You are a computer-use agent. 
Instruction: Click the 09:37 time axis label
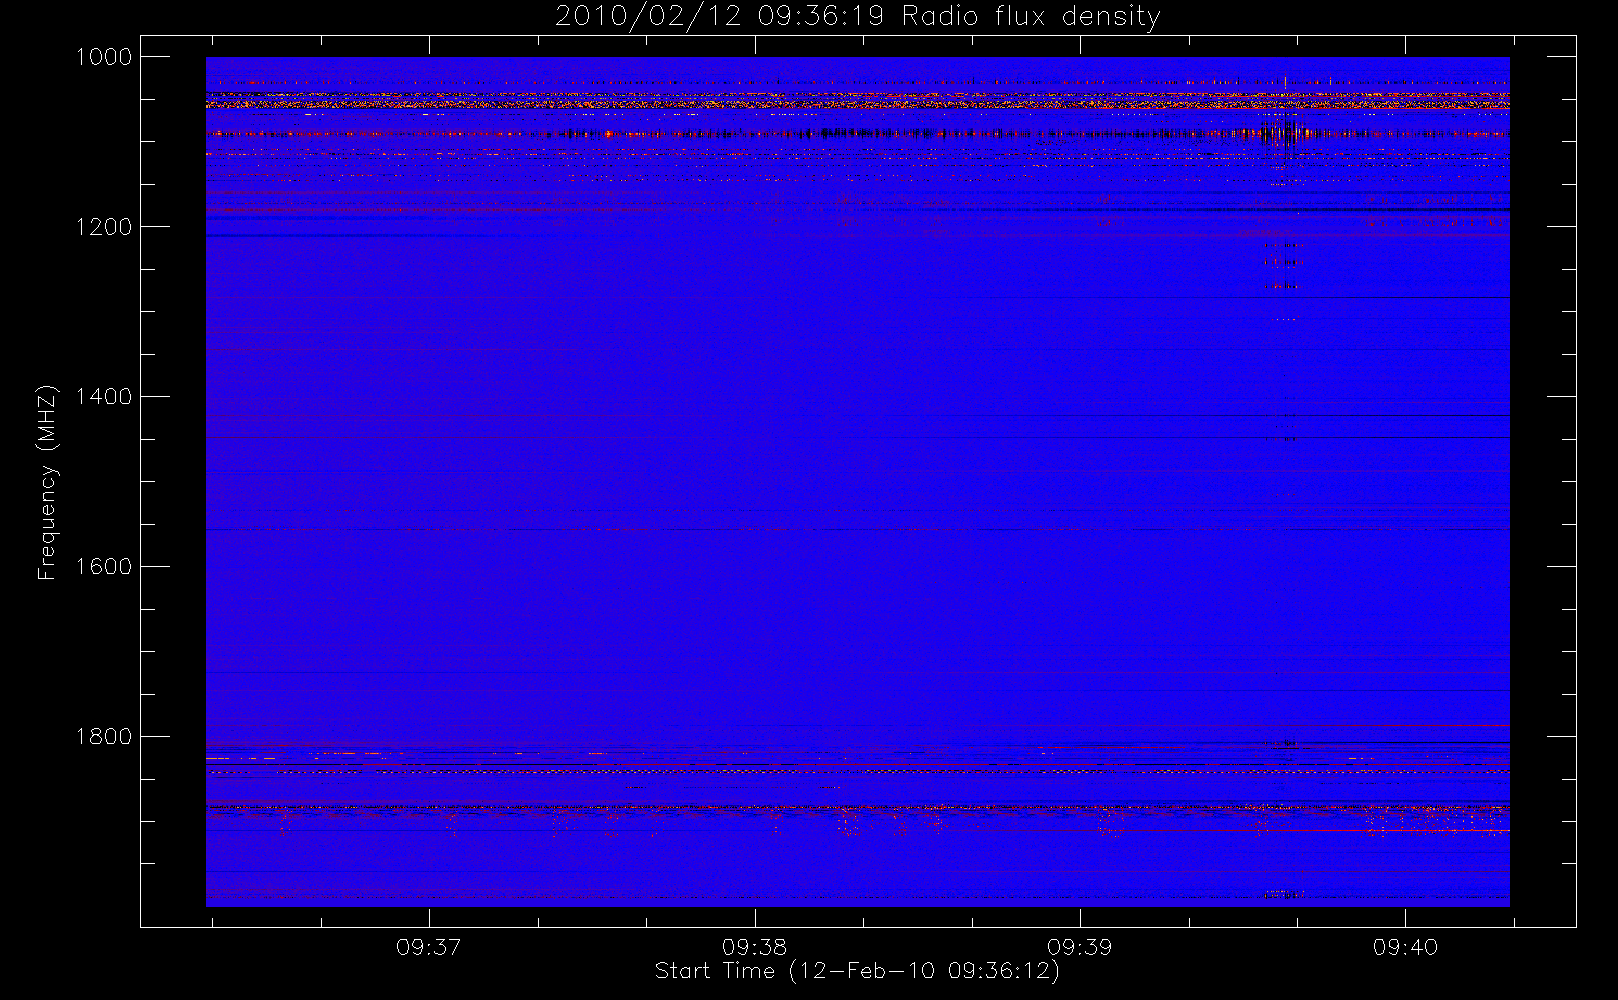[x=429, y=947]
